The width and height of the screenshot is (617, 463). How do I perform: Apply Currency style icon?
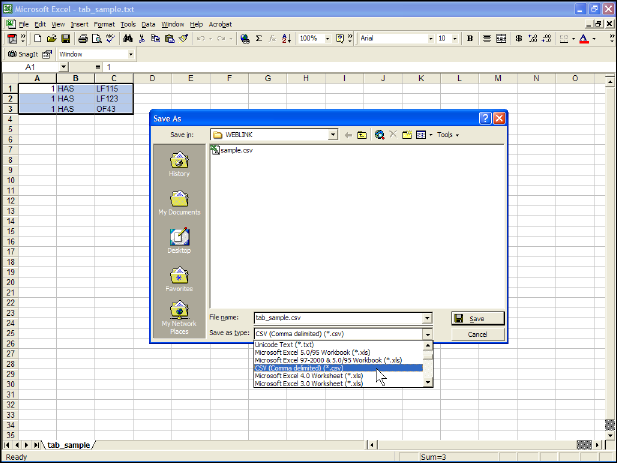pyautogui.click(x=519, y=39)
